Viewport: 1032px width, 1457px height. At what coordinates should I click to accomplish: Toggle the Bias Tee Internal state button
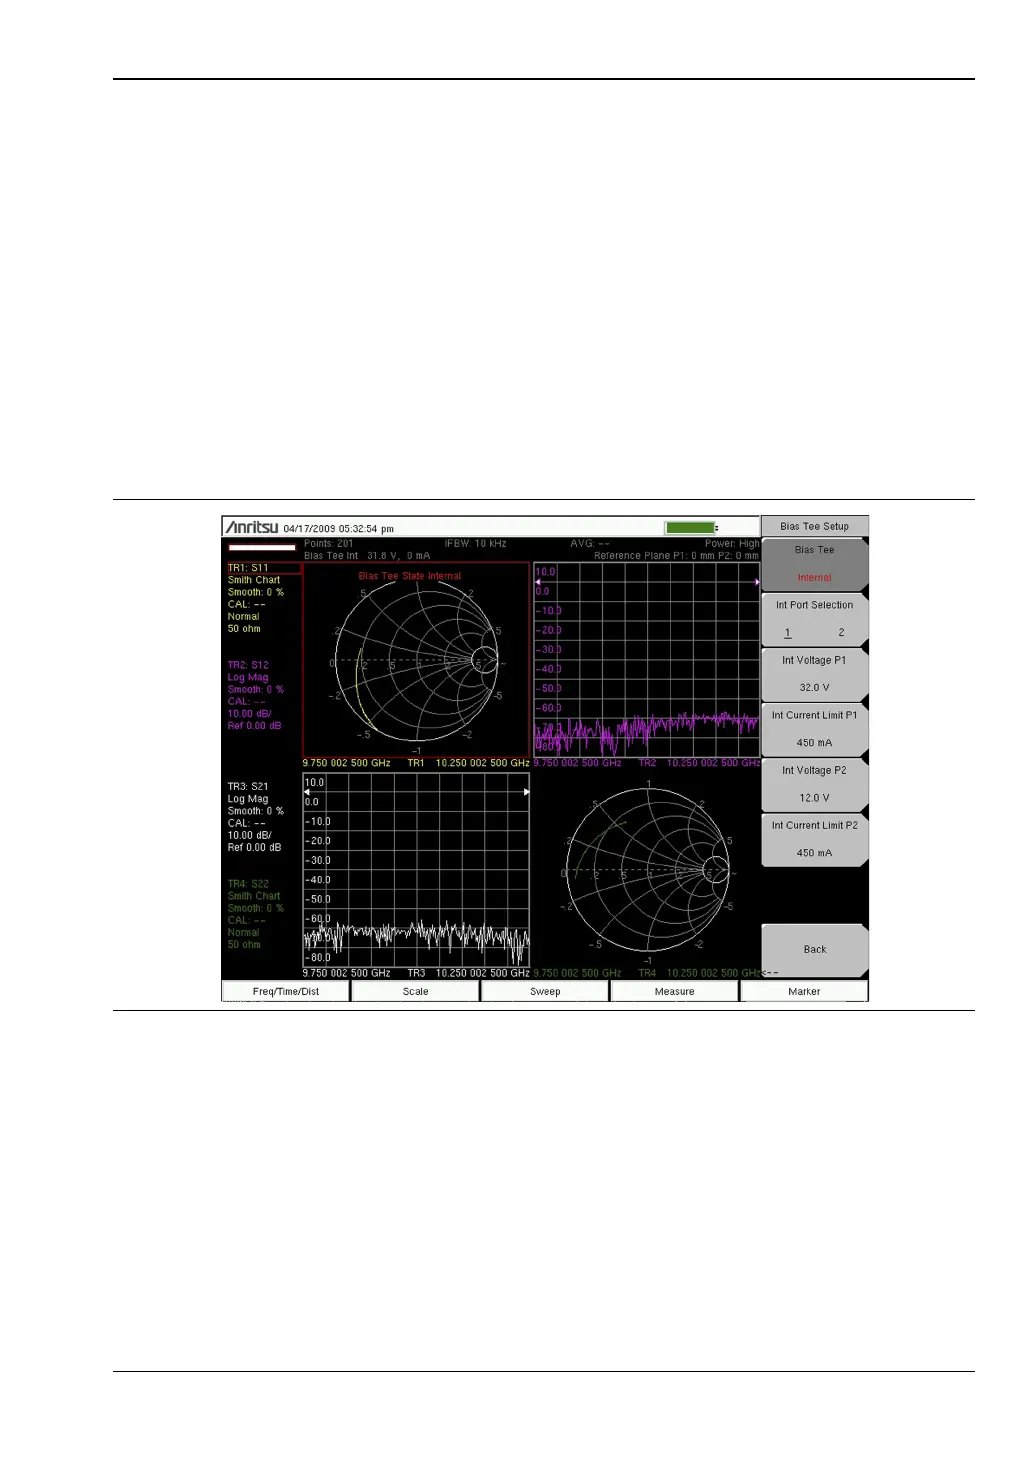(815, 564)
